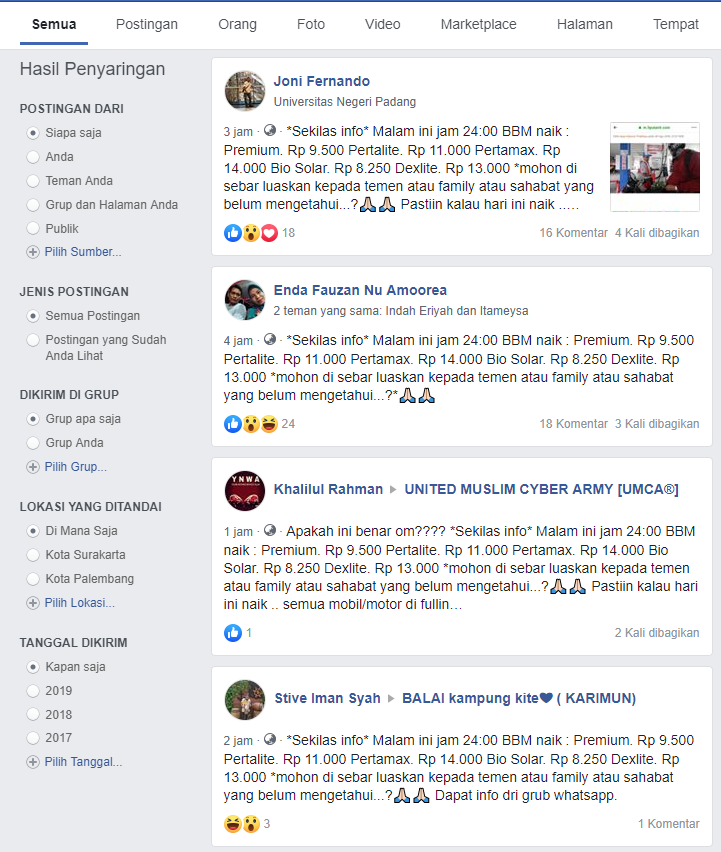Open Stive Iman Syah's profile avatar
721x852 pixels.
[x=244, y=700]
